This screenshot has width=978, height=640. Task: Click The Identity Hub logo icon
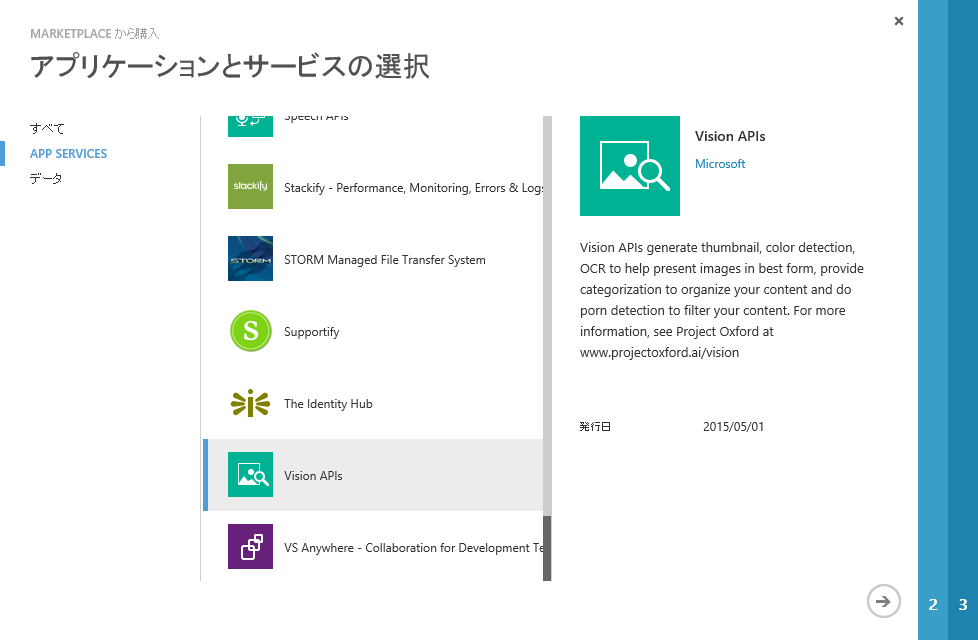(x=250, y=403)
